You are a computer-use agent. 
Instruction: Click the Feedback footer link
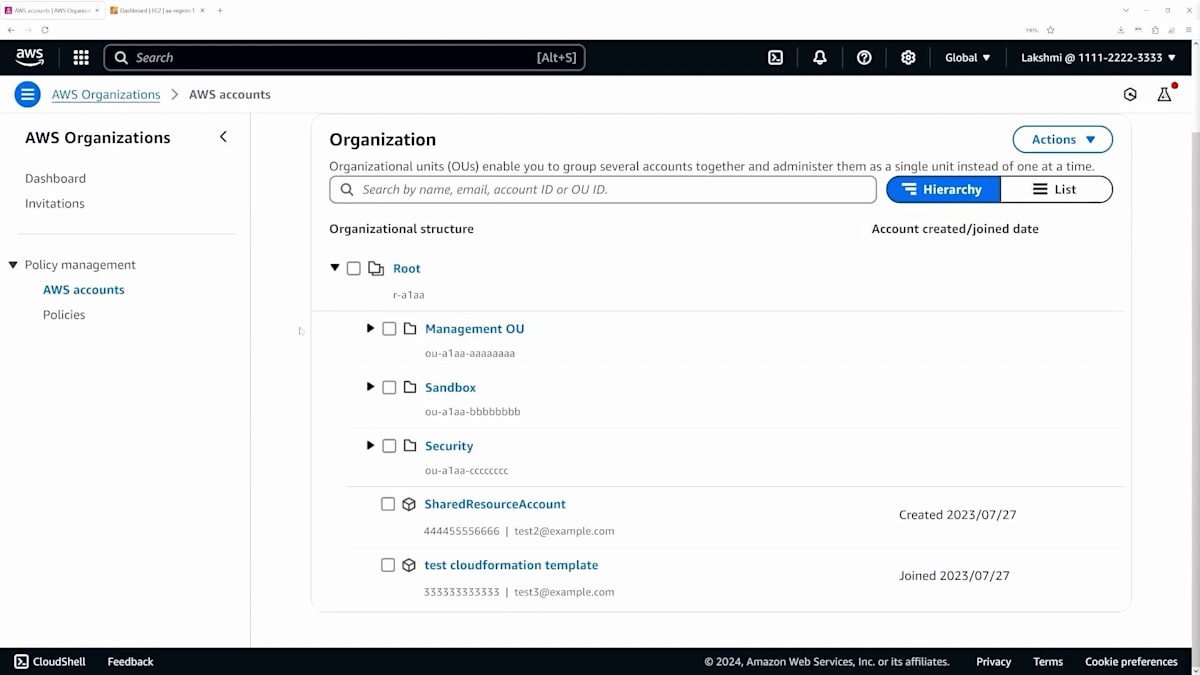pos(130,661)
